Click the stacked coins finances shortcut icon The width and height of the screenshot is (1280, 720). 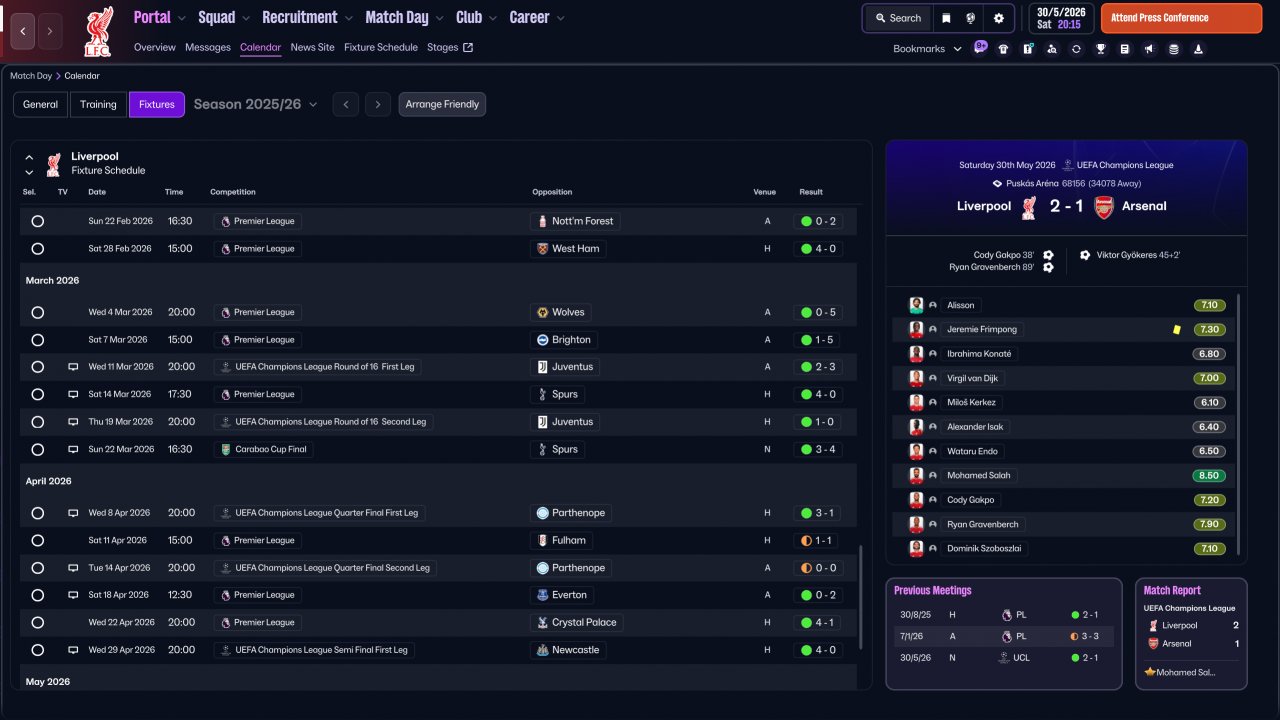[x=1173, y=49]
